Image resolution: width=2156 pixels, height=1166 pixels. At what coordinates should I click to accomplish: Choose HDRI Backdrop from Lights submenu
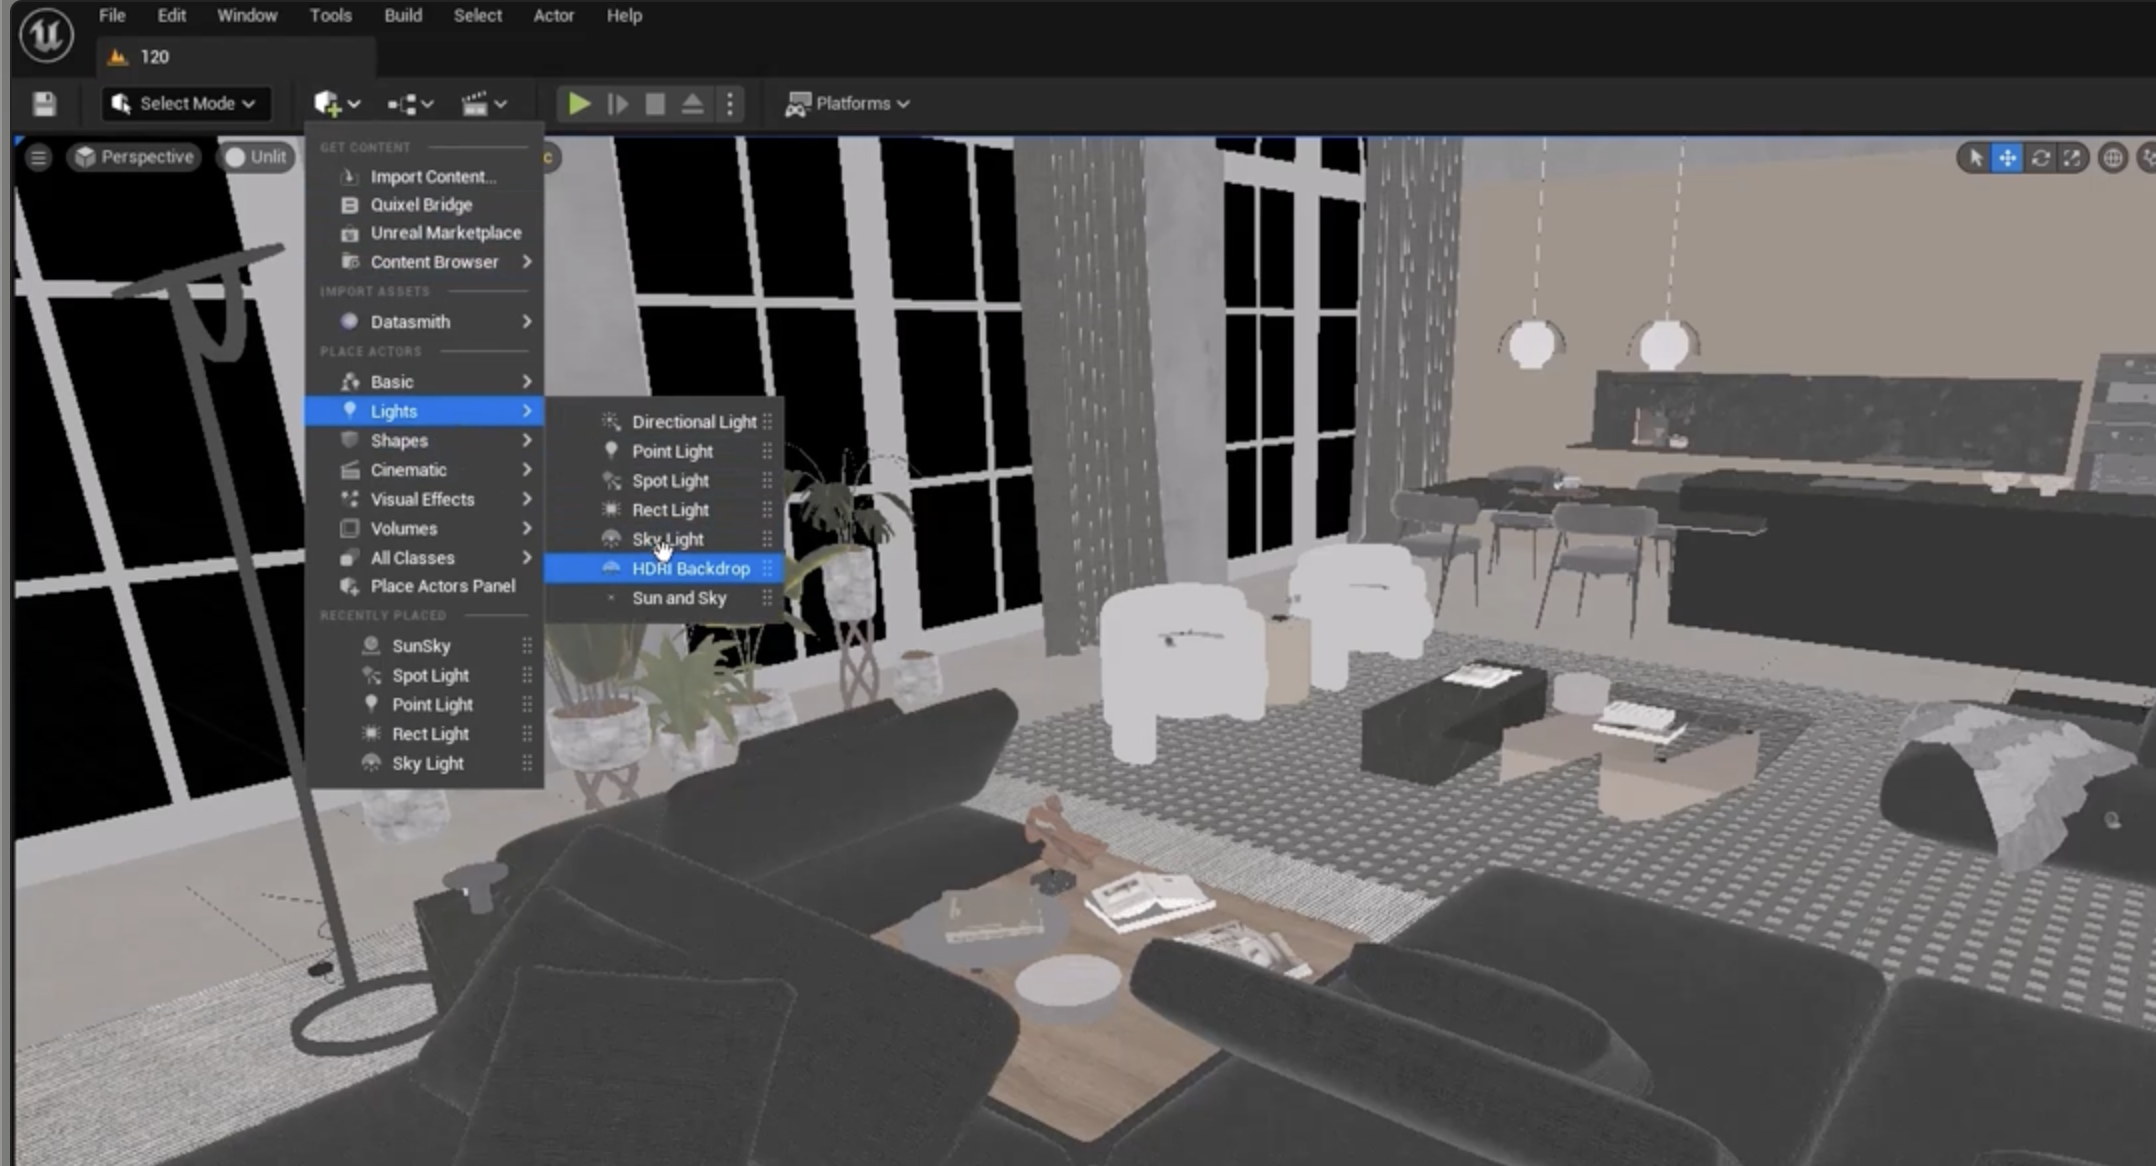690,569
